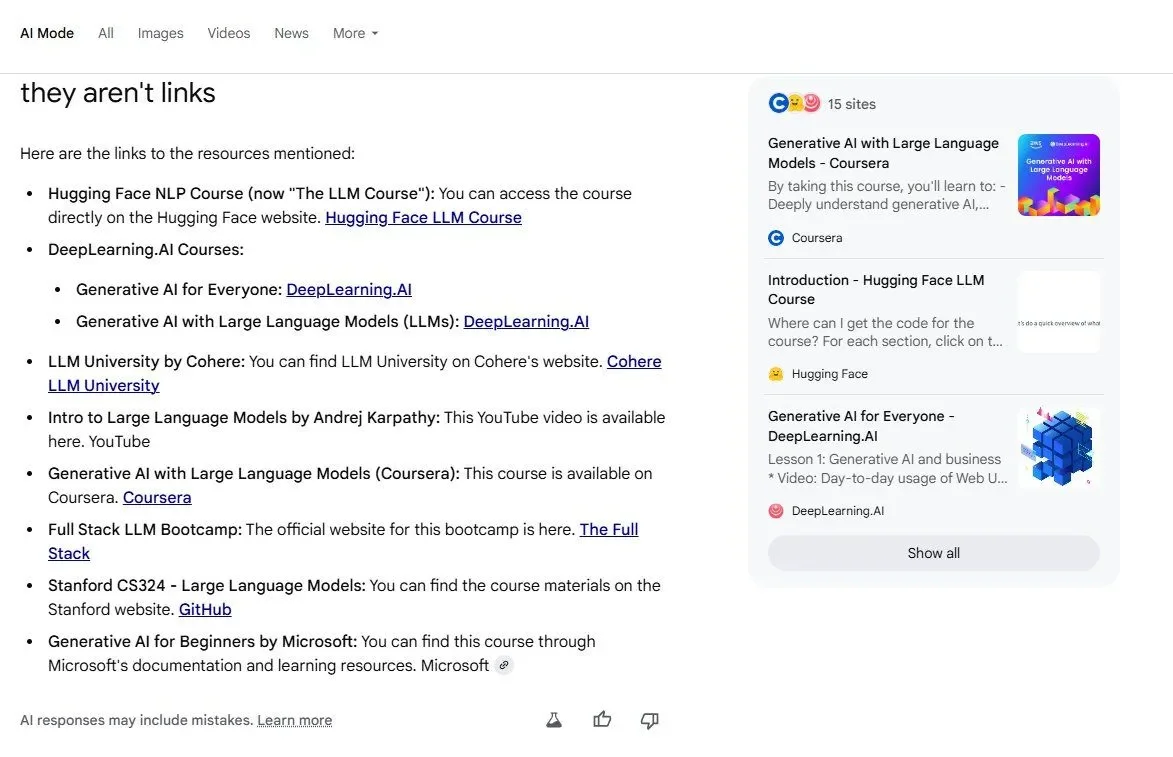Click the "Here are the links to the resources" line
The height and width of the screenshot is (757, 1173).
188,153
